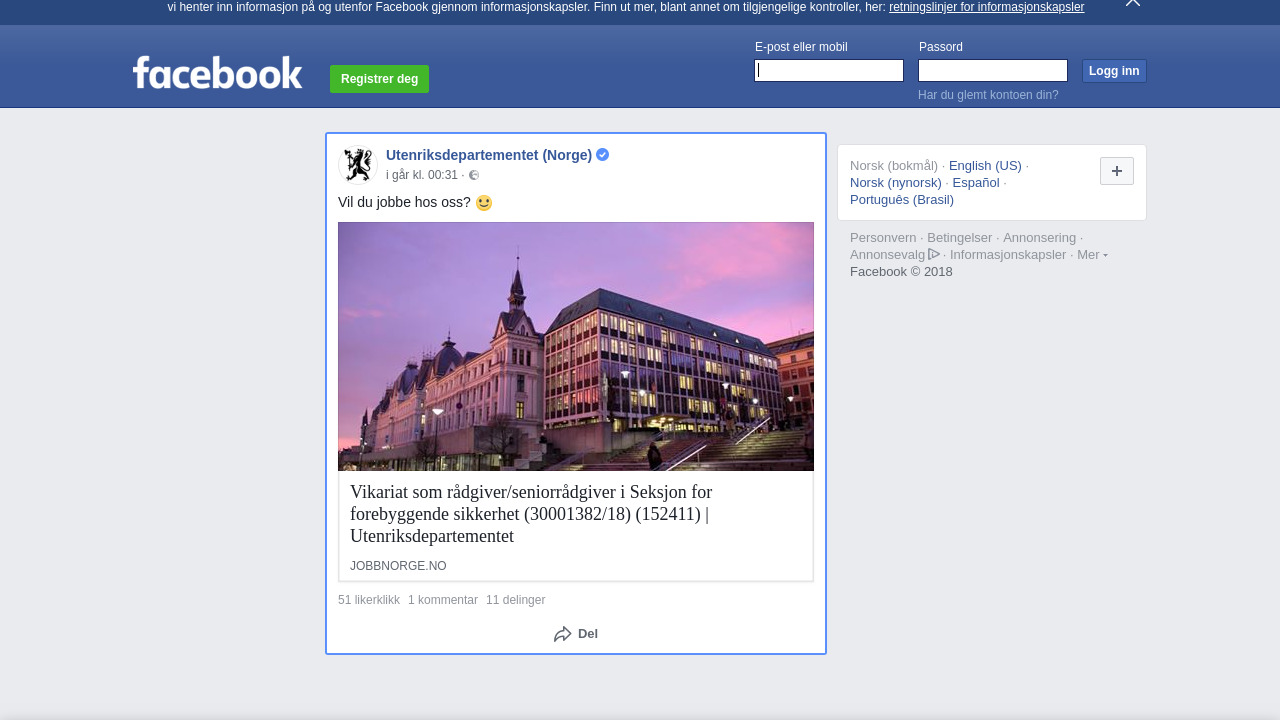This screenshot has width=1280, height=720.
Task: Click the Del share button
Action: pos(576,634)
